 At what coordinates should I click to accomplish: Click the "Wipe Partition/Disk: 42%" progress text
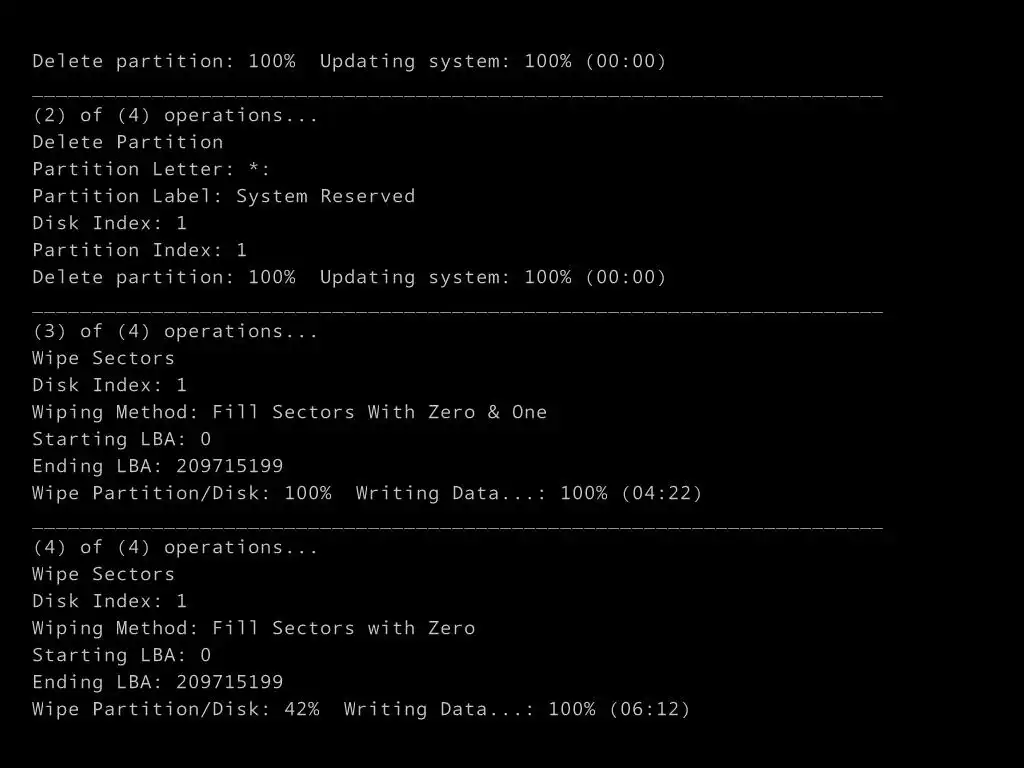point(175,709)
